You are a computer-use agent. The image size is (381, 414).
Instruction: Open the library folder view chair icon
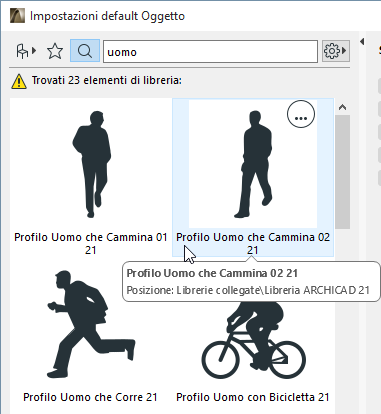click(26, 51)
